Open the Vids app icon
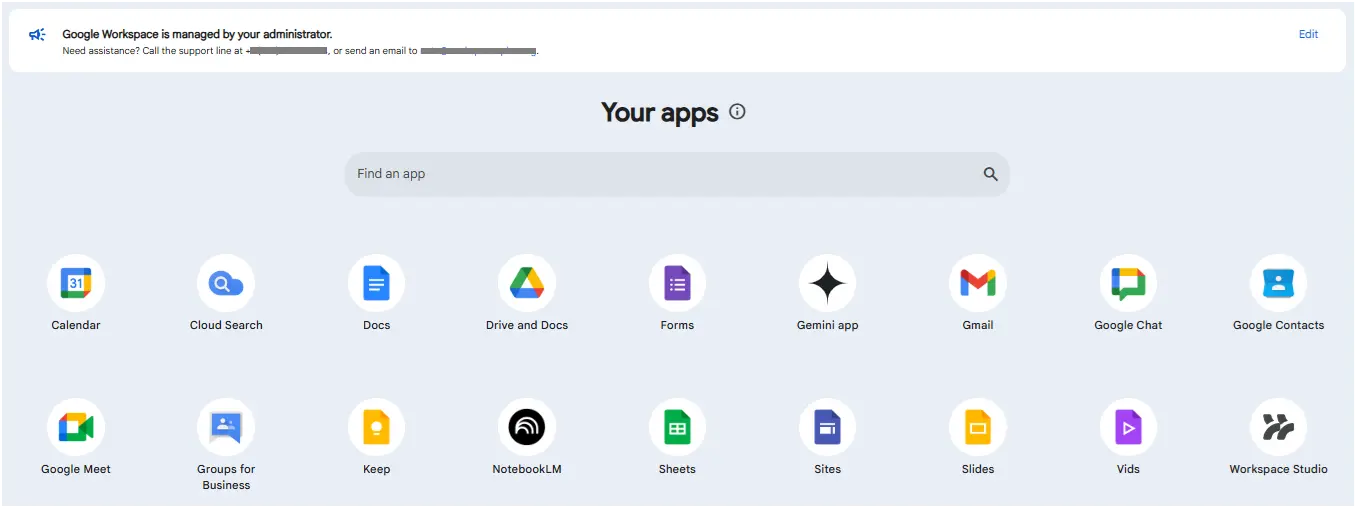 (x=1128, y=427)
